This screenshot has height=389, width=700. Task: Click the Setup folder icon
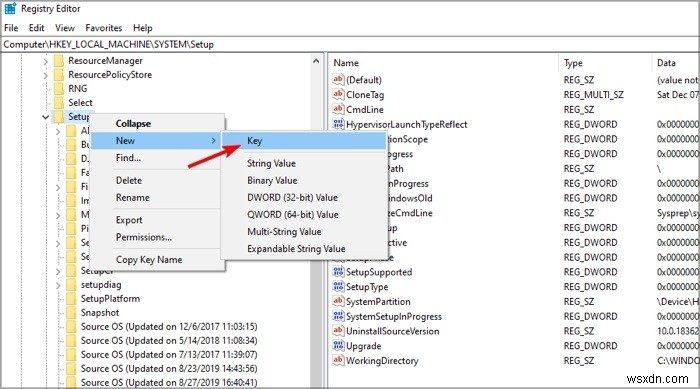pos(58,117)
